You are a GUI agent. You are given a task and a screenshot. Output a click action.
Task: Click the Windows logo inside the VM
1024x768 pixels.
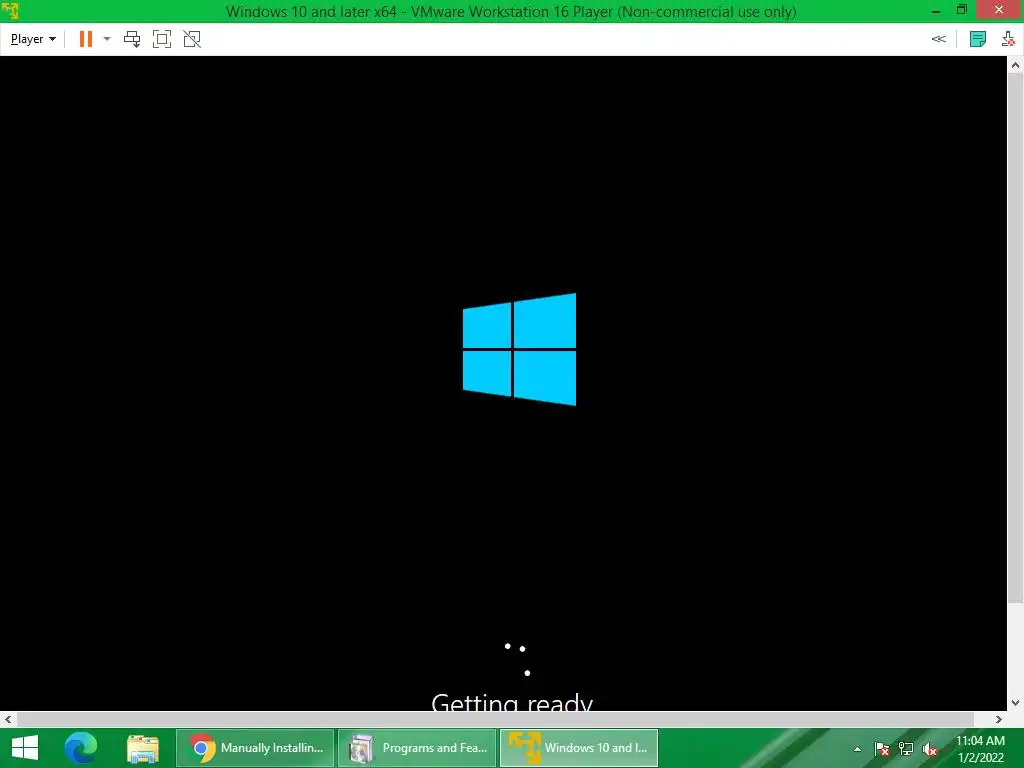tap(519, 349)
